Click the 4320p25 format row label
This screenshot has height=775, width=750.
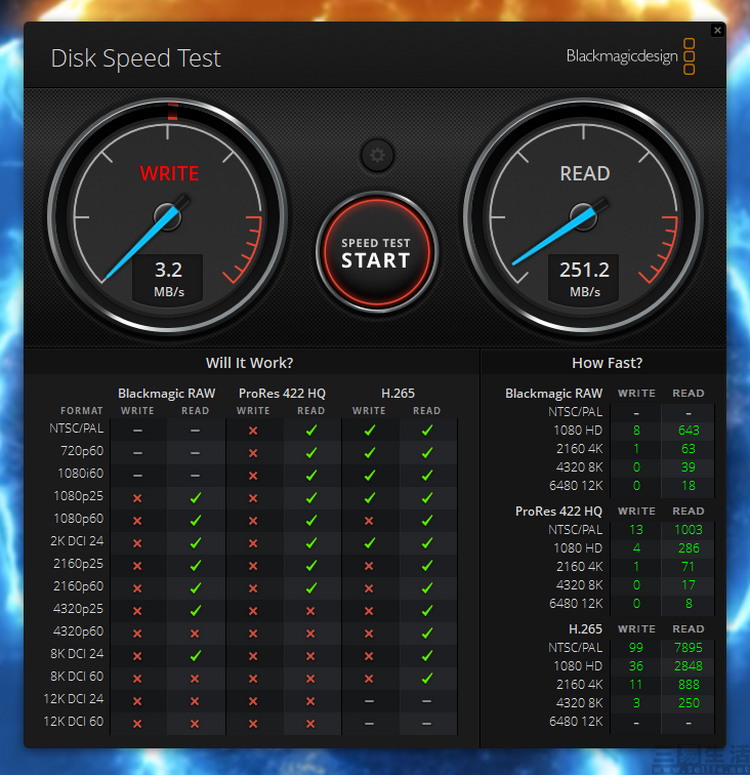79,608
